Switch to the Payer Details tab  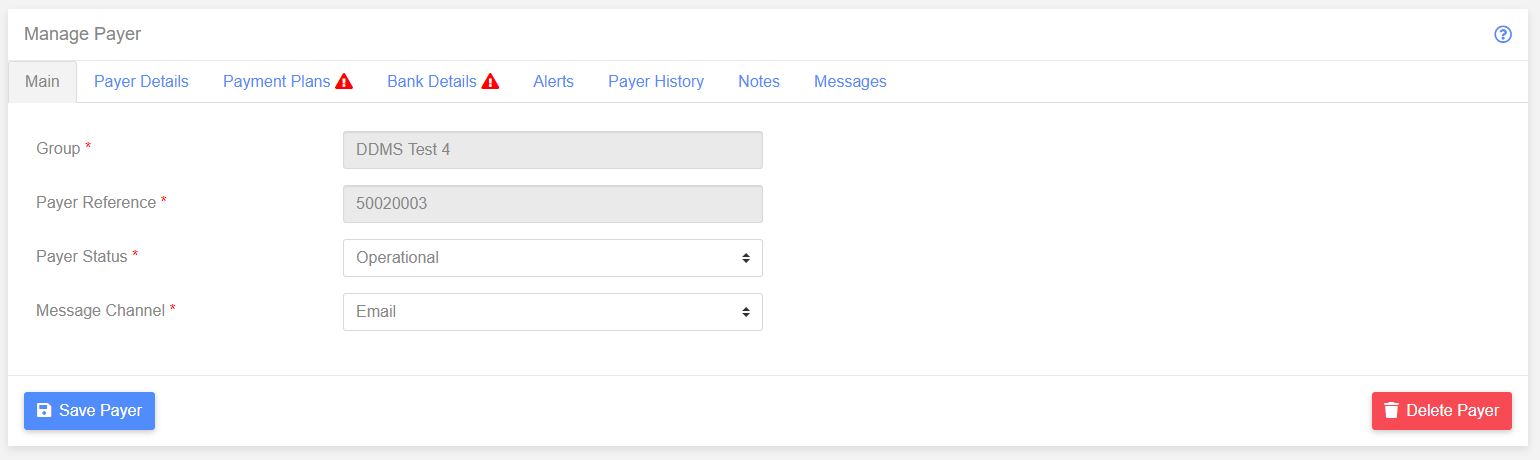[141, 82]
